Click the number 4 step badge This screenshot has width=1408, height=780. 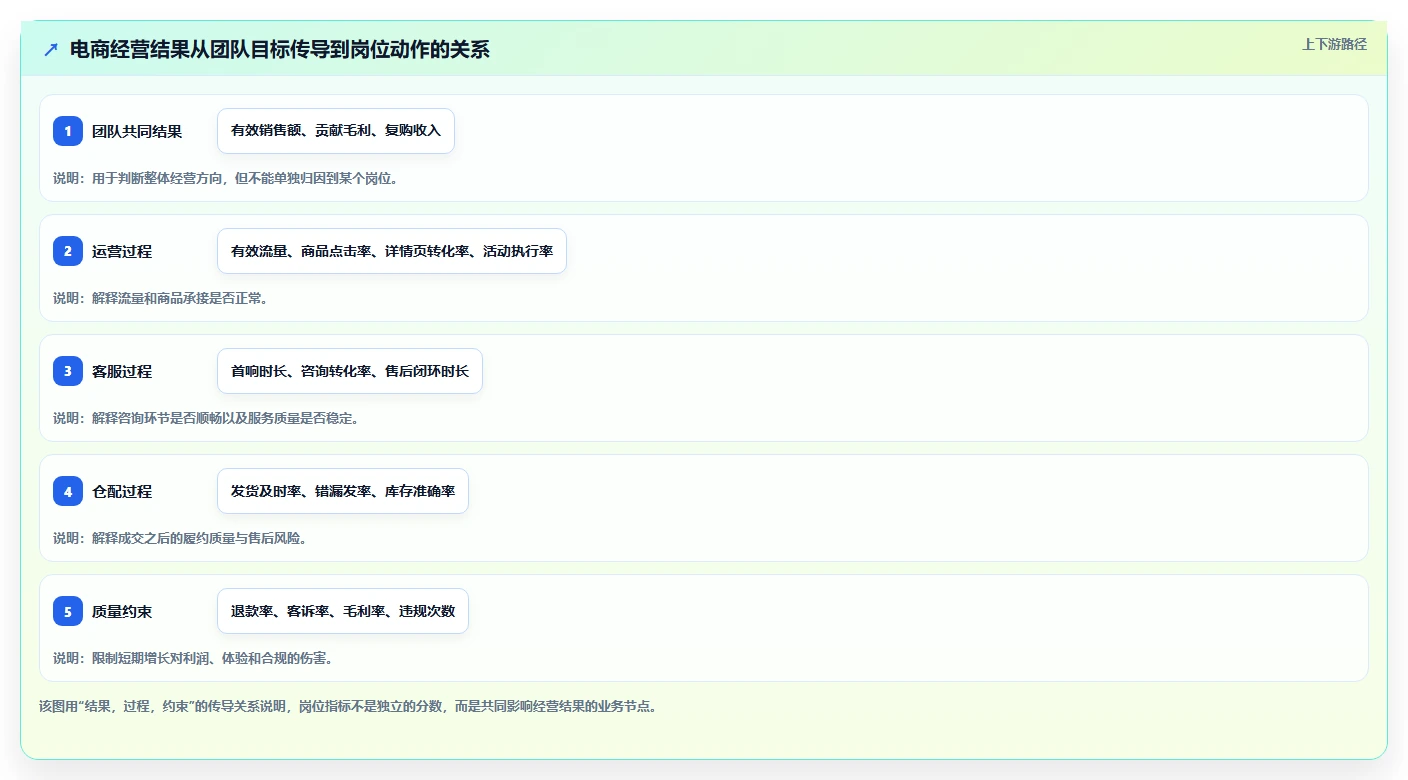(x=68, y=491)
